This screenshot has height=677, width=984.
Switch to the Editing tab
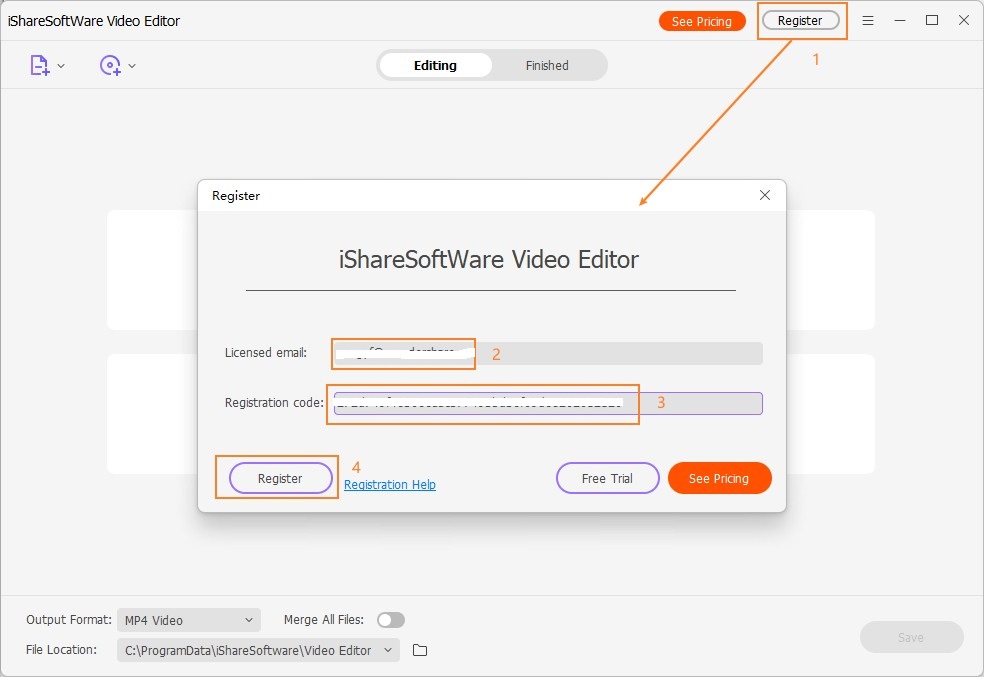coord(436,65)
